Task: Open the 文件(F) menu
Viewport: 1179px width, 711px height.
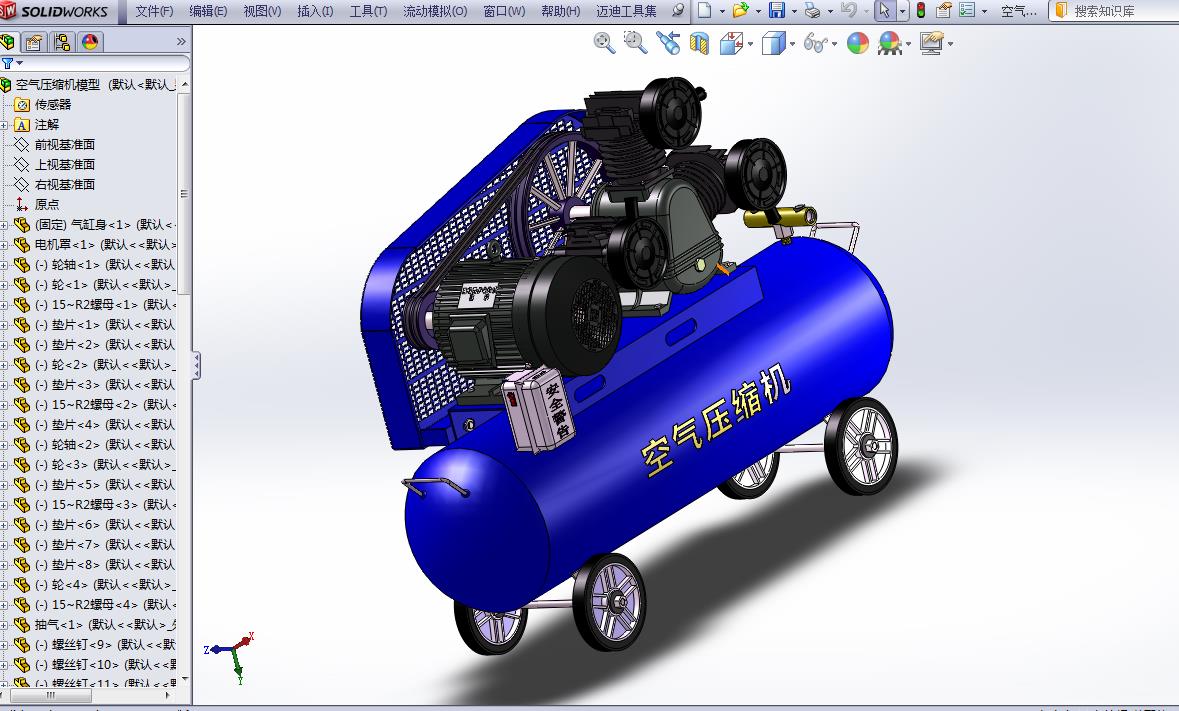Action: (x=154, y=11)
